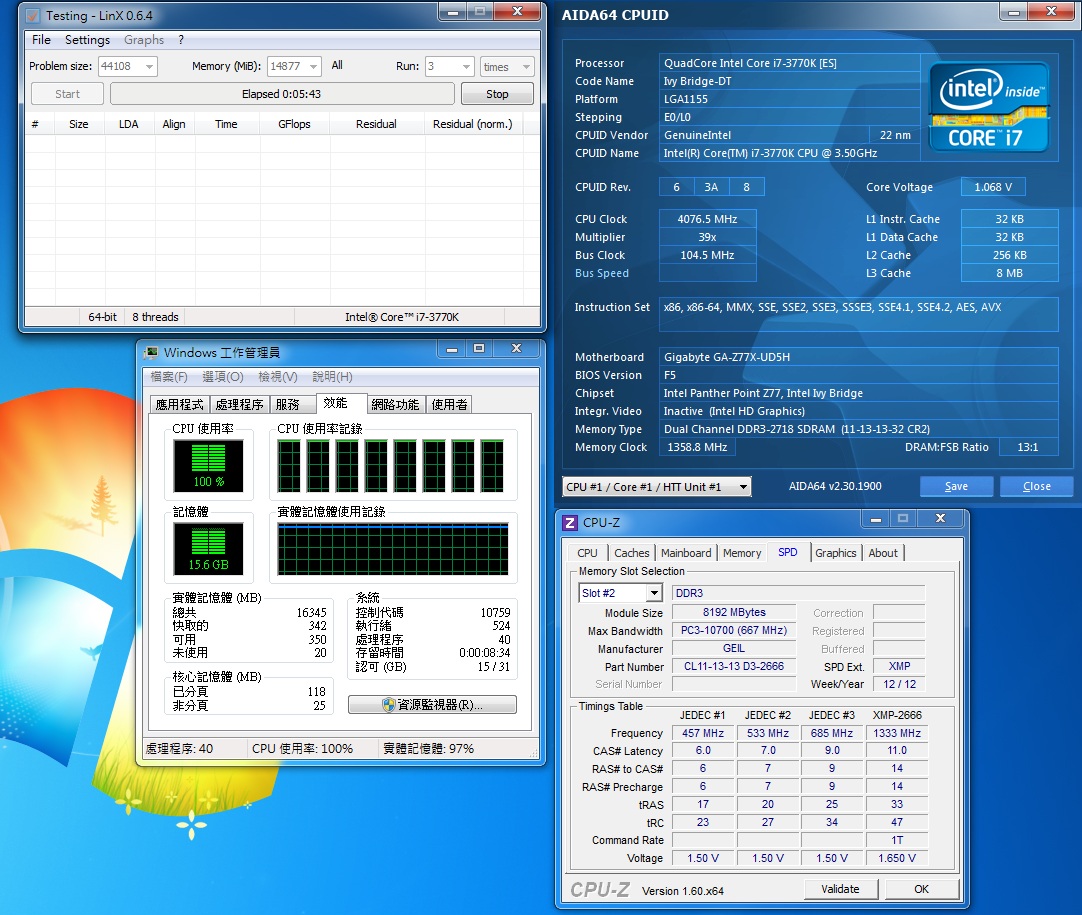Viewport: 1082px width, 915px height.
Task: Switch to the 使用者 tab in Task Manager
Action: 449,404
